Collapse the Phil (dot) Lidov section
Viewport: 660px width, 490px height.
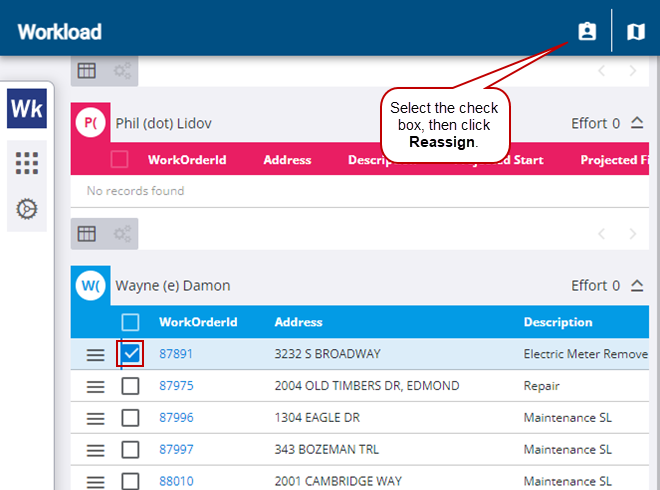637,124
